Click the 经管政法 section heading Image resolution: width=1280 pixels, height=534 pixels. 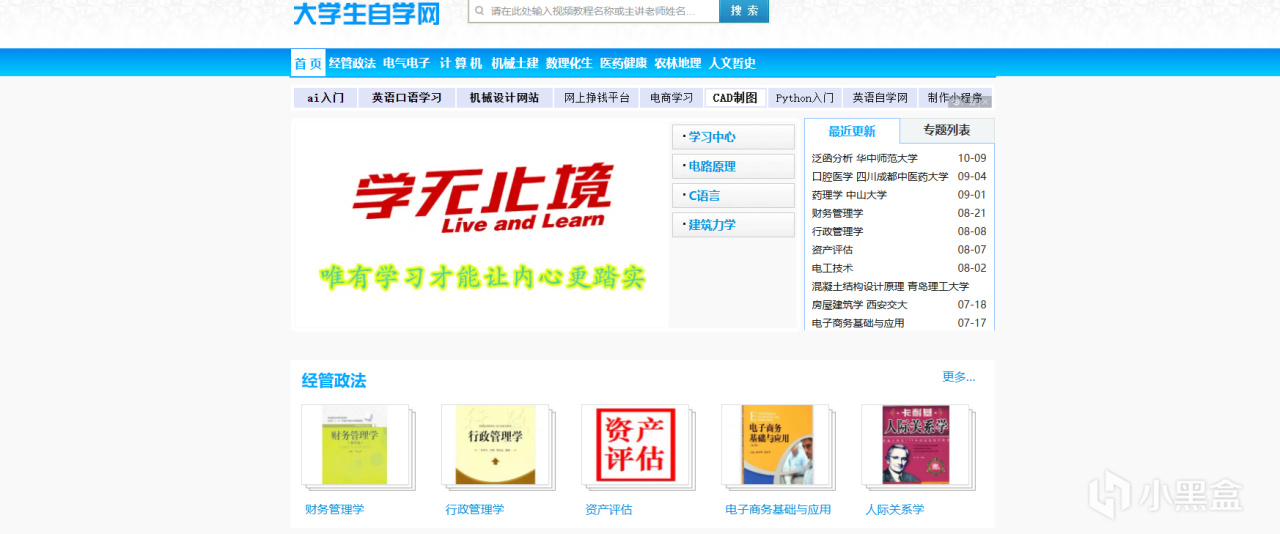pos(334,380)
